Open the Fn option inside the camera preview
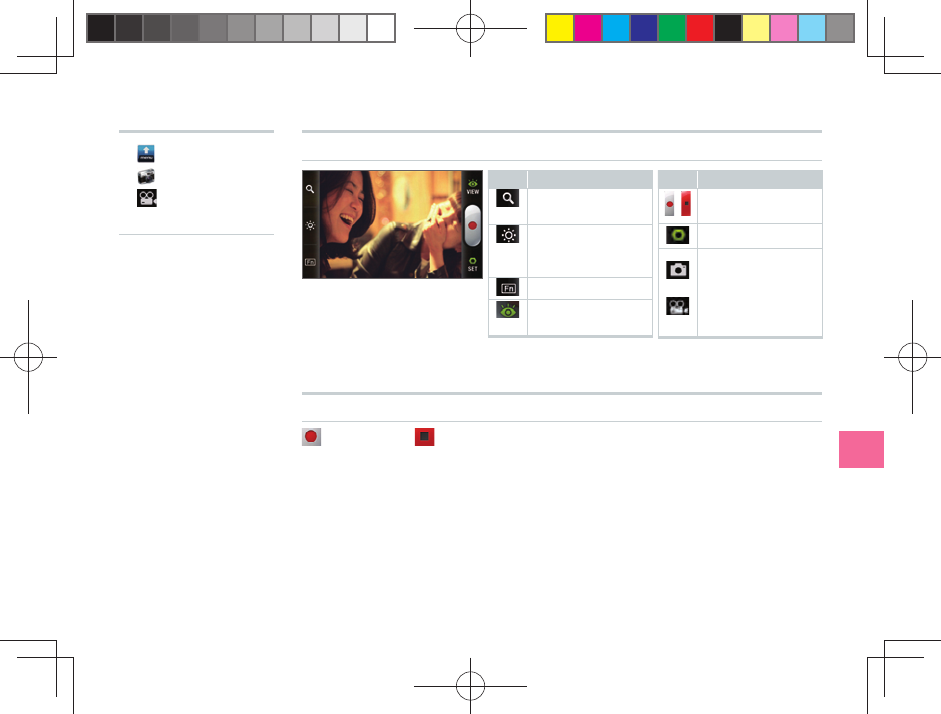This screenshot has height=714, width=941. pos(310,262)
